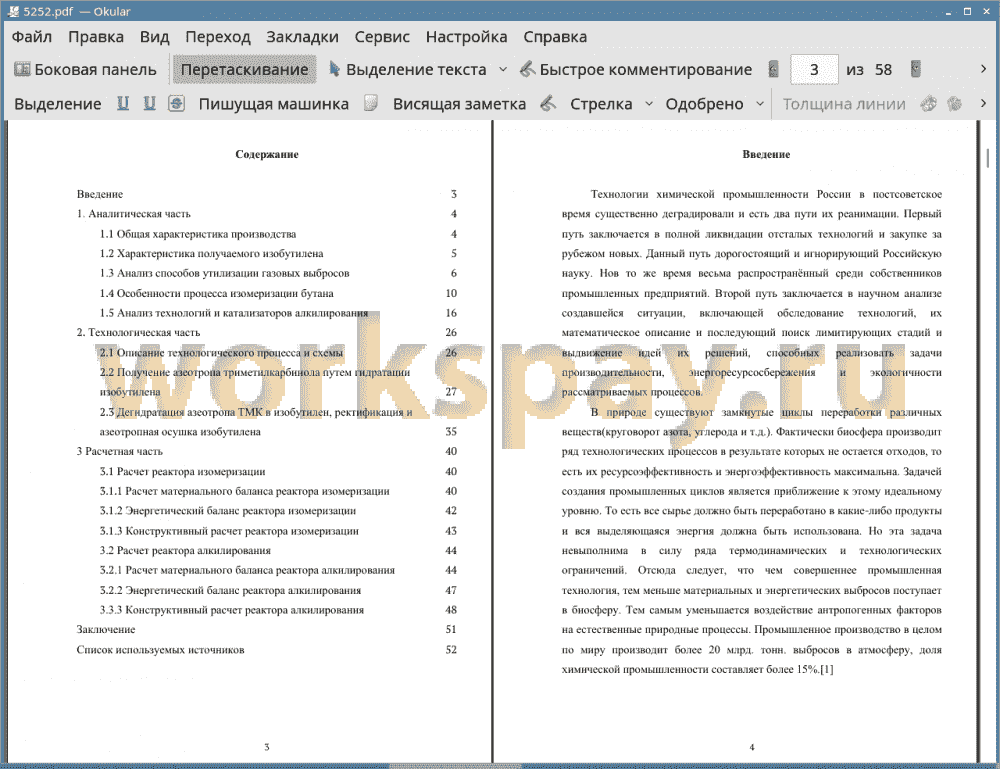1000x769 pixels.
Task: Click entry '1.1 Общая характеристика производства'
Action: (198, 234)
